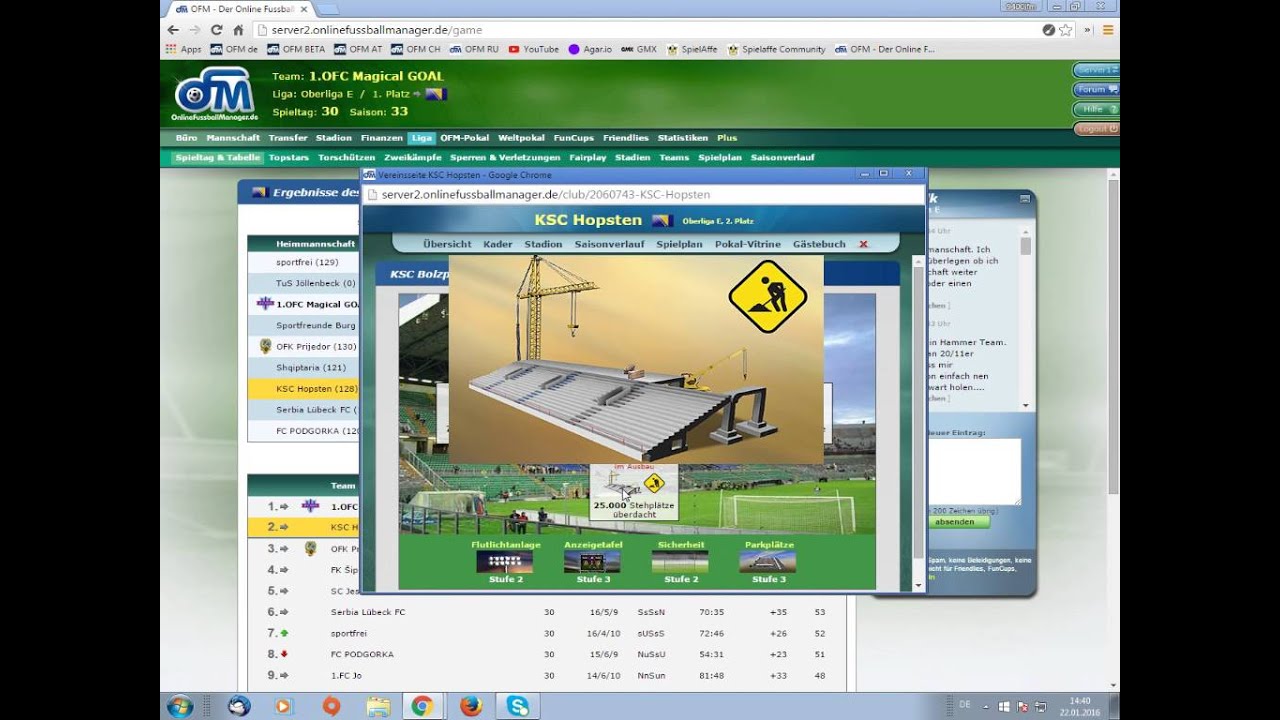The height and width of the screenshot is (720, 1280).
Task: Reload the page in Chrome
Action: [216, 30]
